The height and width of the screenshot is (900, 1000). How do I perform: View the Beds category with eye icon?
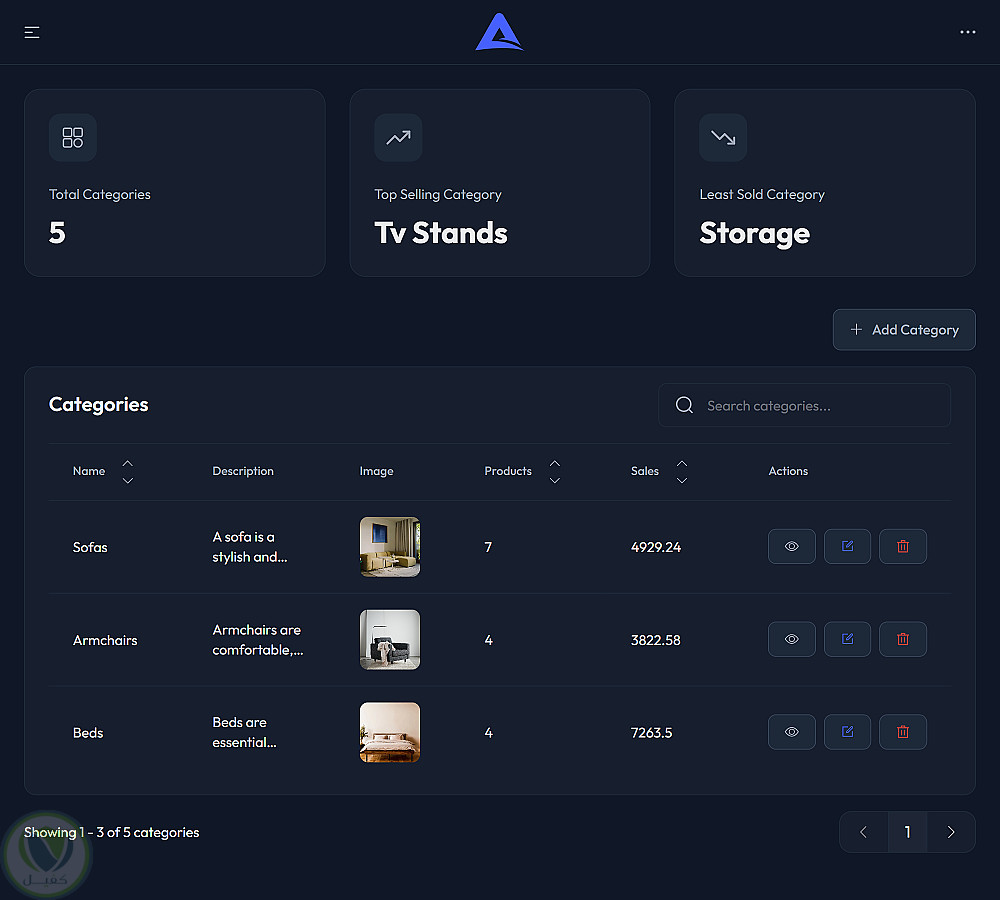tap(791, 732)
